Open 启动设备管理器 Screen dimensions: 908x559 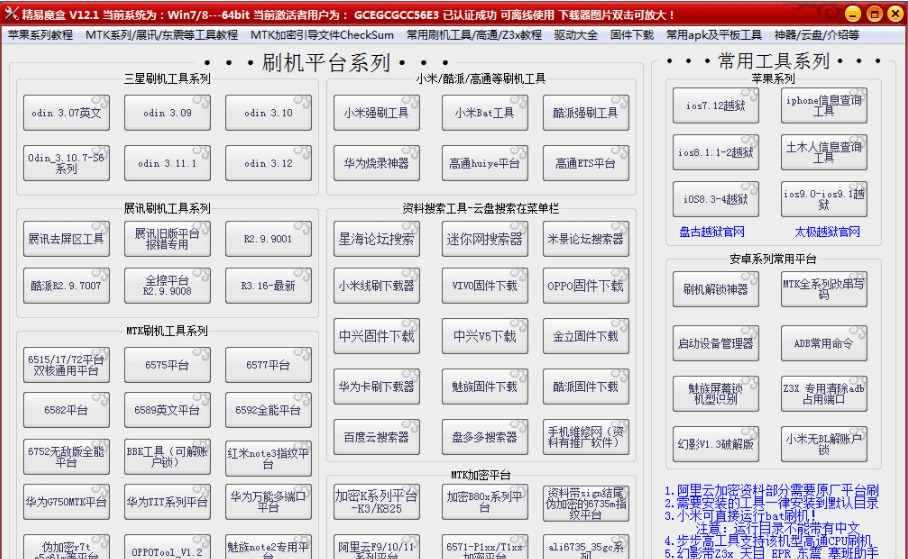(716, 343)
